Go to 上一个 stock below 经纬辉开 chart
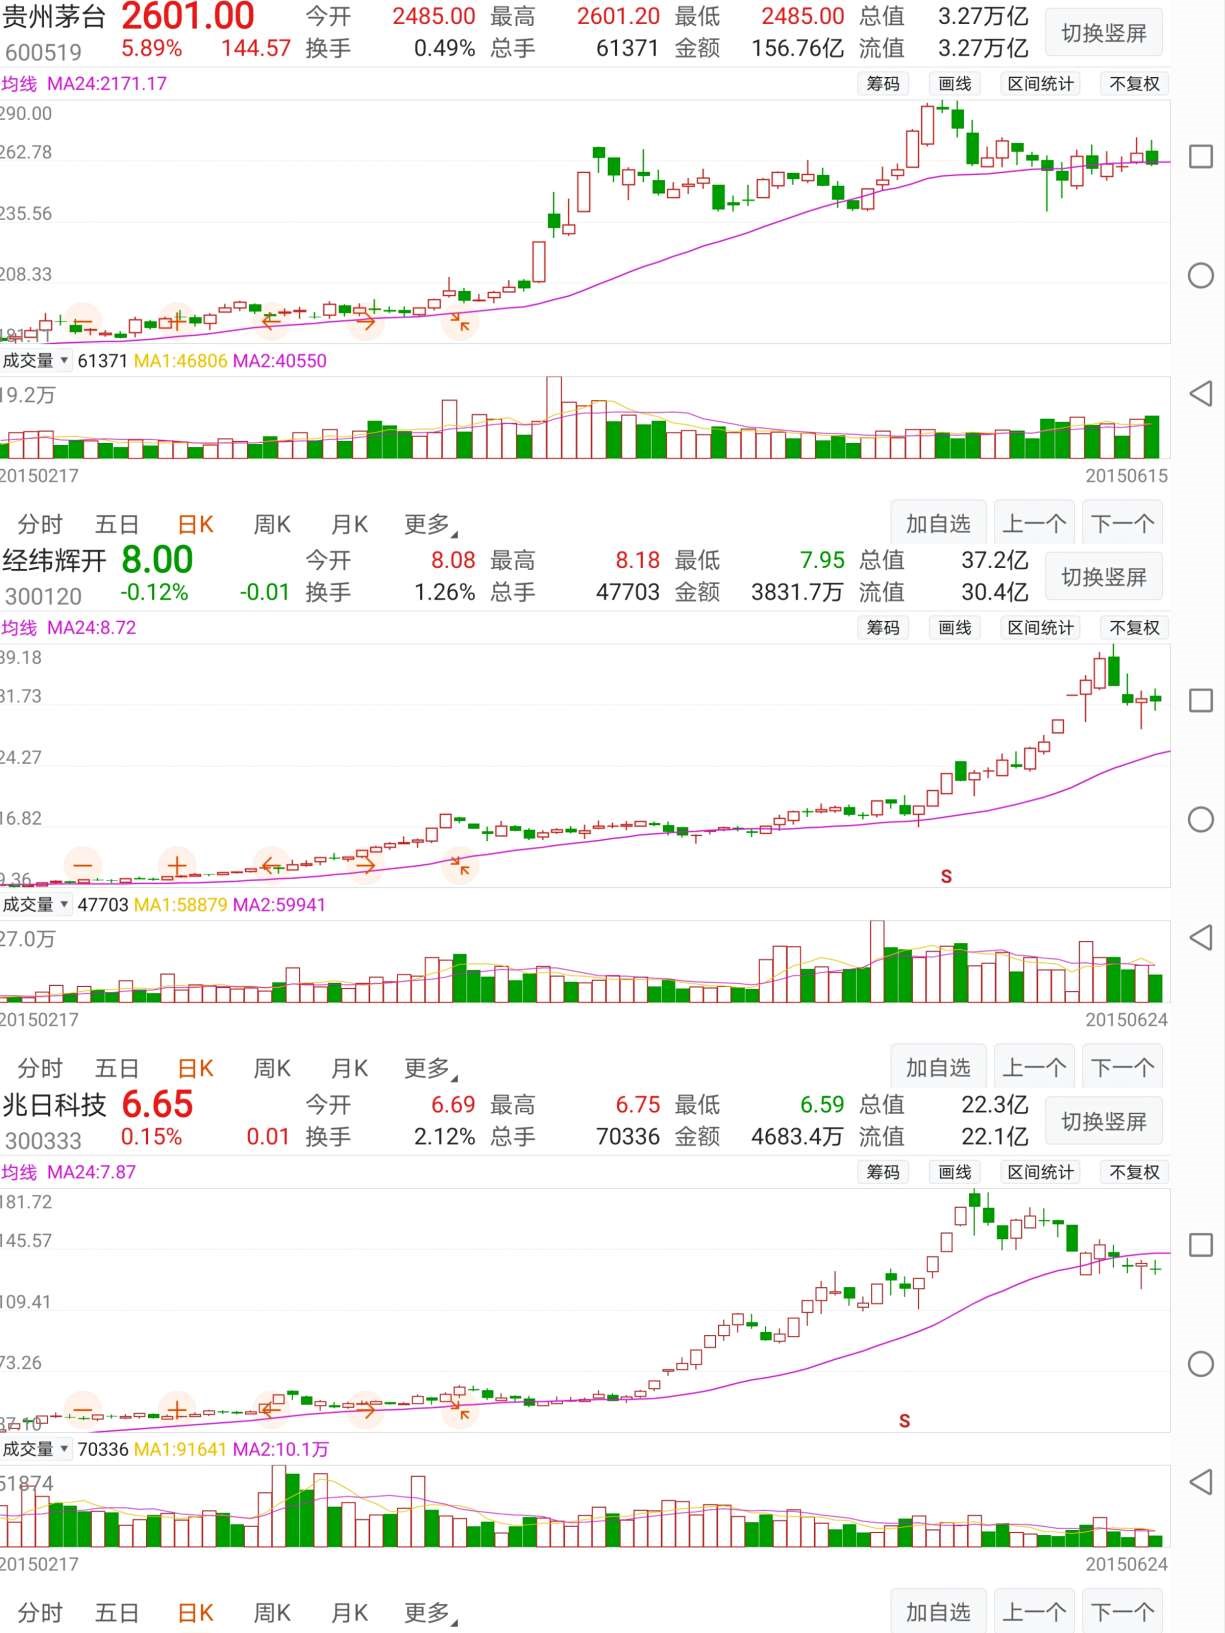 pos(1034,1067)
